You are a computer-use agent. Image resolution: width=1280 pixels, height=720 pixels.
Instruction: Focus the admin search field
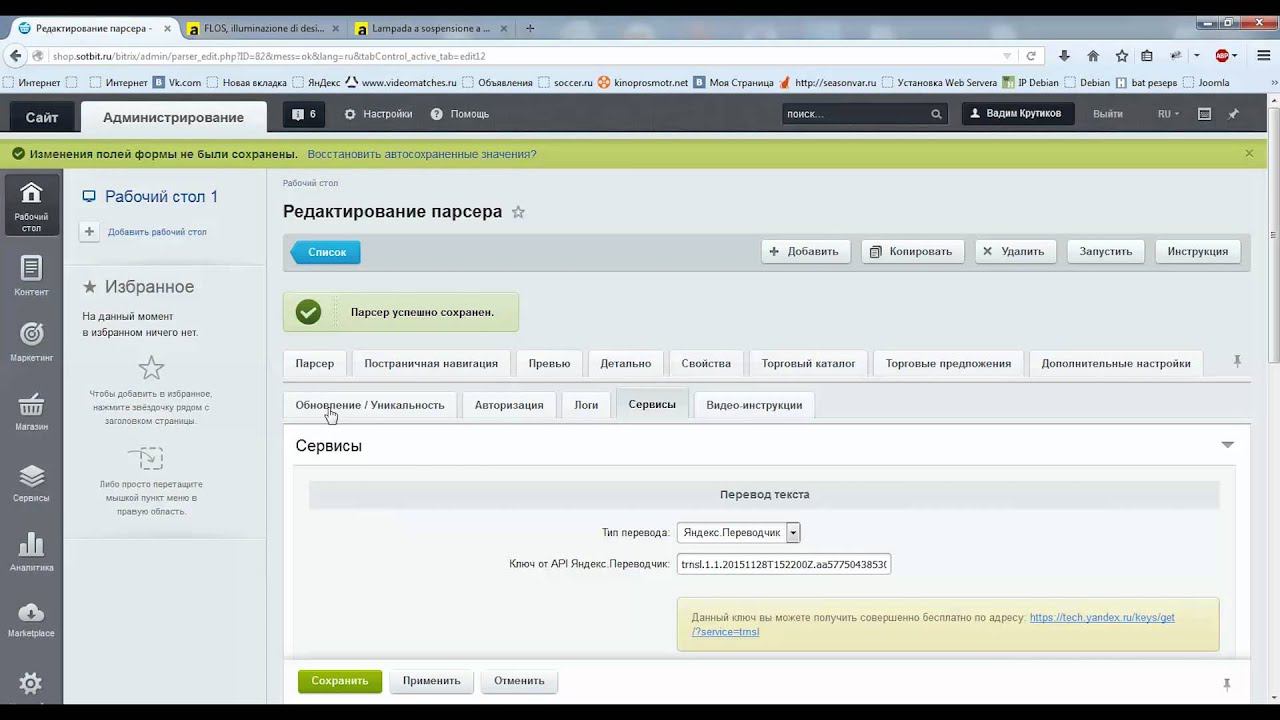pyautogui.click(x=856, y=114)
